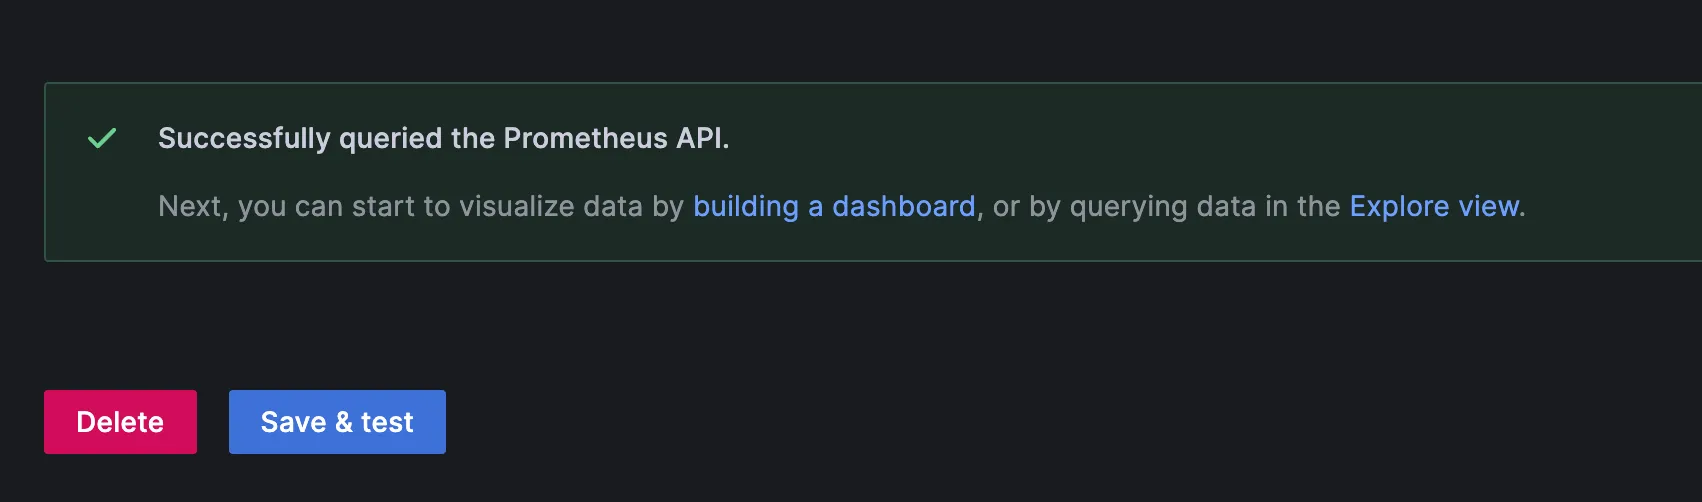Click the Next, you can start sentence
Screen dimensions: 1702x502
[x=420, y=206]
